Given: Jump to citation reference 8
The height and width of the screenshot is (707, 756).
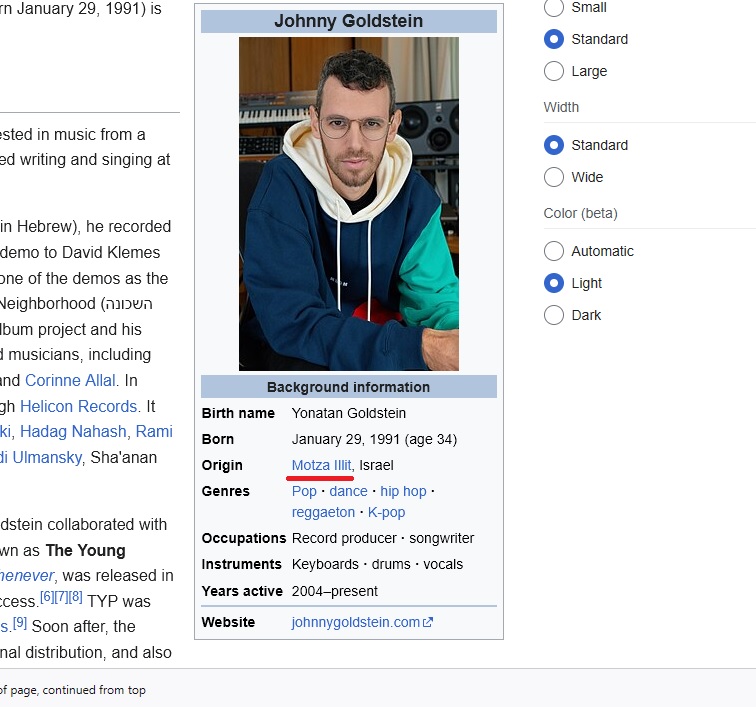Looking at the screenshot, I should tap(76, 597).
